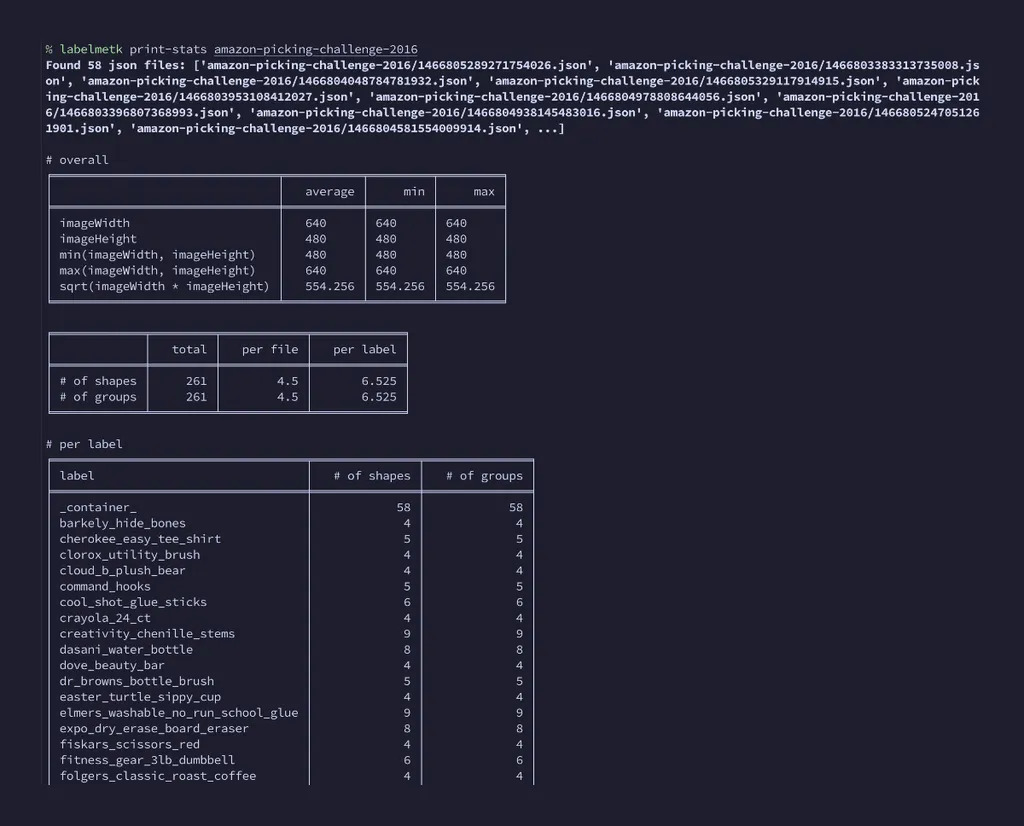
Task: Click the print-stats subcommand text
Action: click(168, 49)
